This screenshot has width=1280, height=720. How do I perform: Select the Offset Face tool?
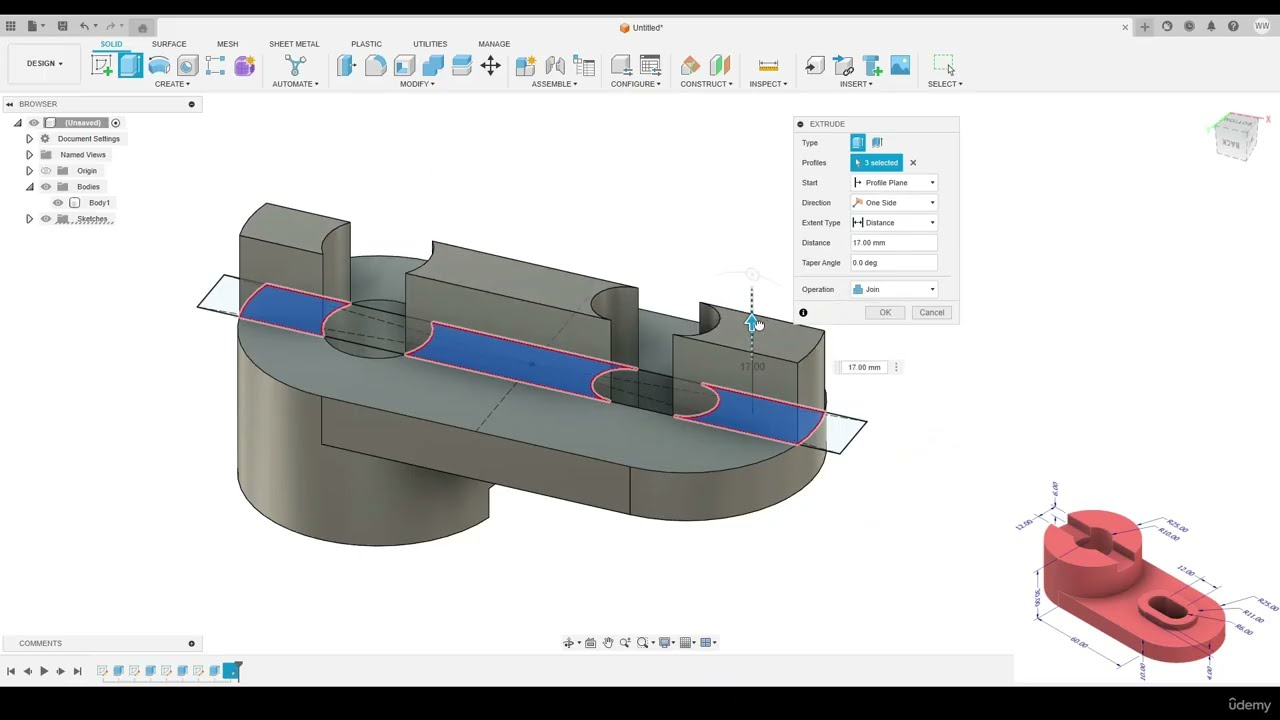pyautogui.click(x=461, y=66)
